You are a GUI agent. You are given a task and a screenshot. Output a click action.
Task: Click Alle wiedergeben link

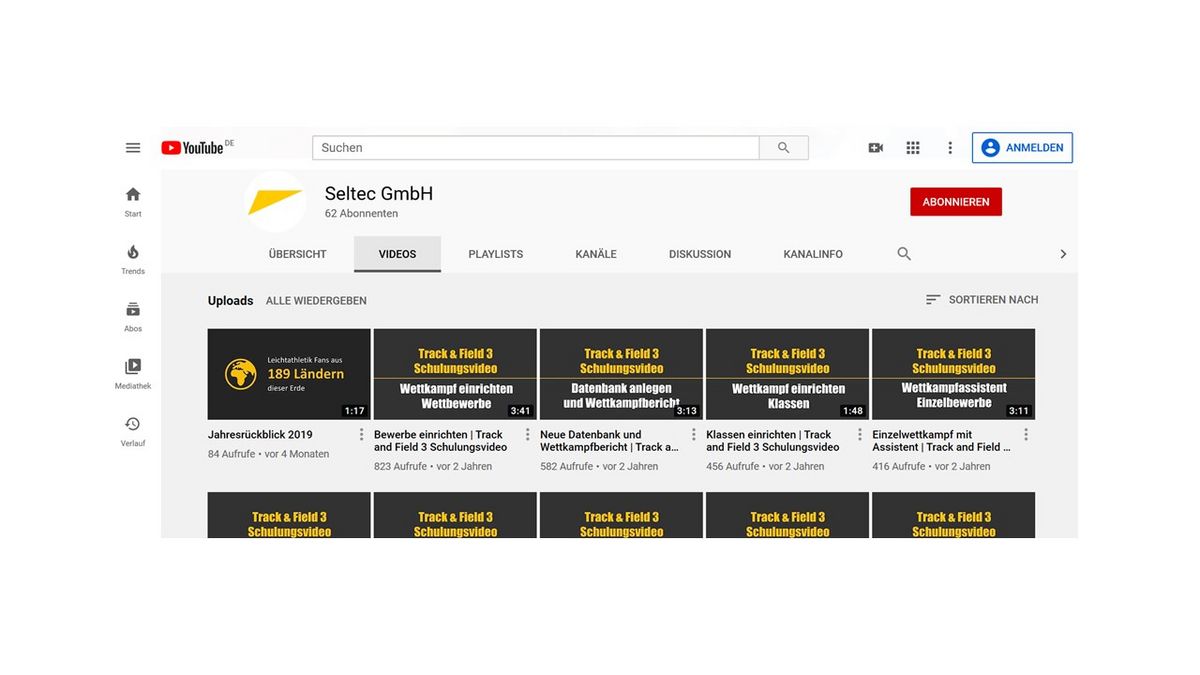coord(316,301)
